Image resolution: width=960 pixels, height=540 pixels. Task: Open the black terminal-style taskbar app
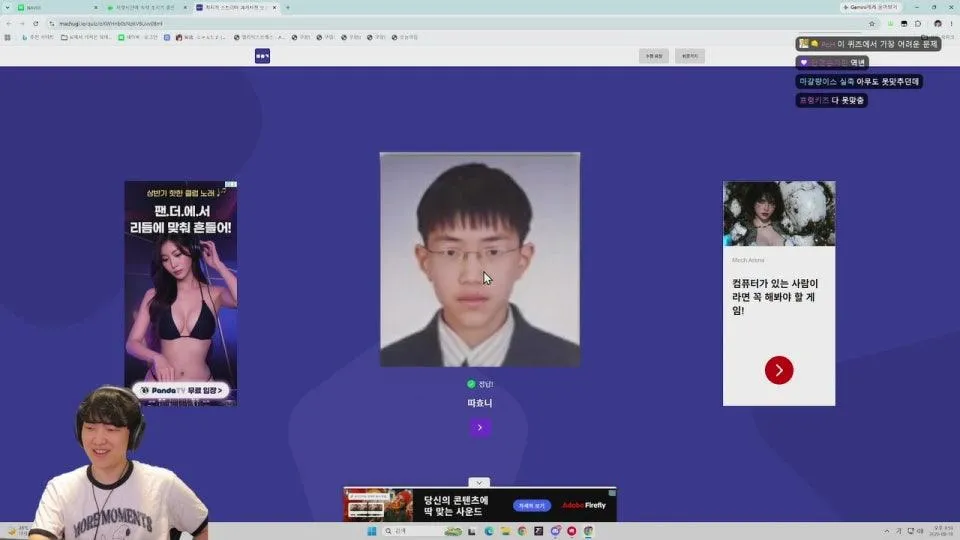coord(539,531)
